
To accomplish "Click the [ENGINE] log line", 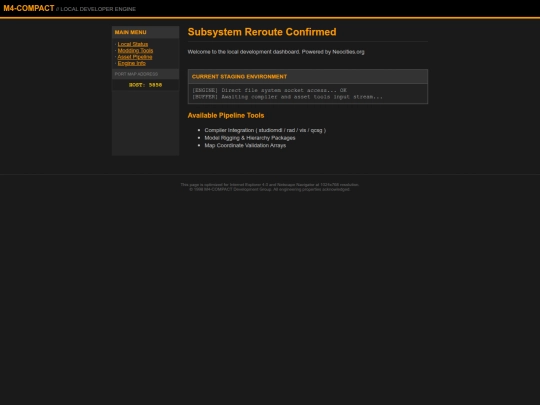I will pyautogui.click(x=269, y=90).
